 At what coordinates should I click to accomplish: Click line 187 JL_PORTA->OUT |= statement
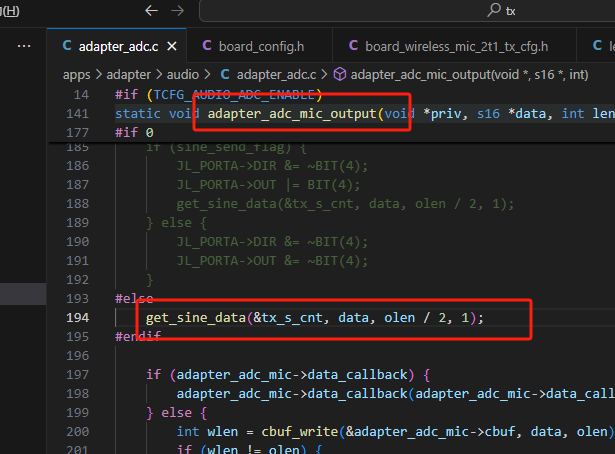[268, 185]
